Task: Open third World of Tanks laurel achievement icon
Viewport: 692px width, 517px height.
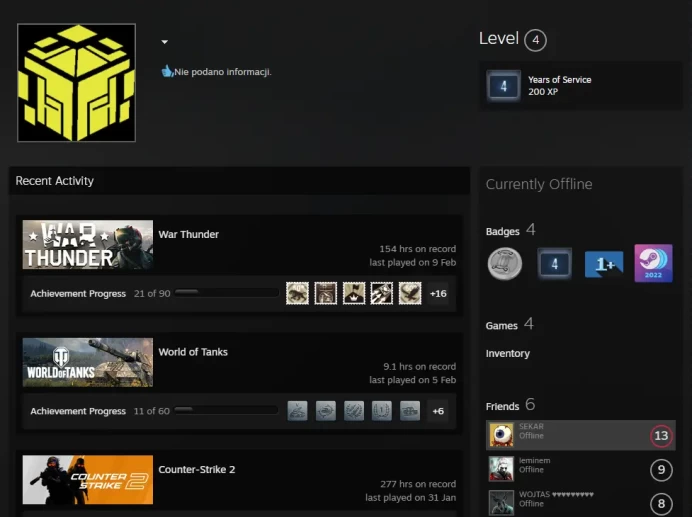Action: (354, 411)
